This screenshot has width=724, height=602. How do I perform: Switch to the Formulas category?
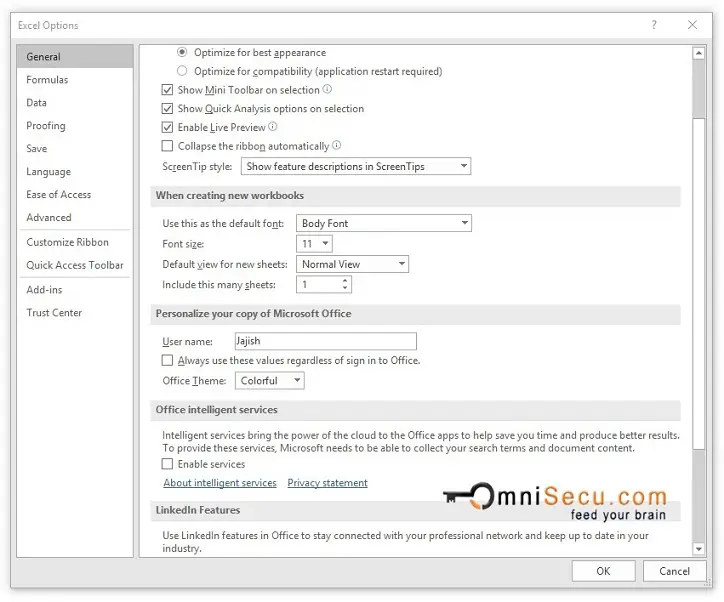[47, 80]
